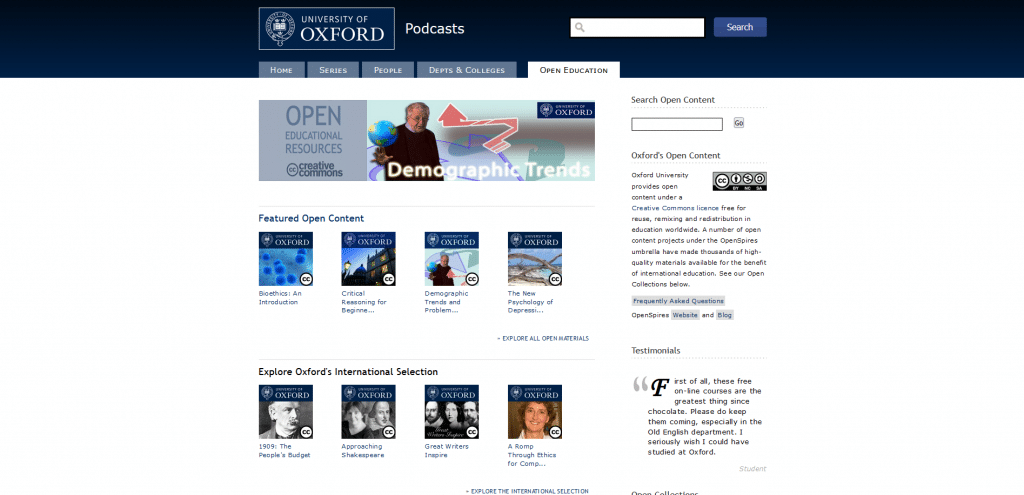Follow the Explore All Open Materials link

pyautogui.click(x=543, y=338)
